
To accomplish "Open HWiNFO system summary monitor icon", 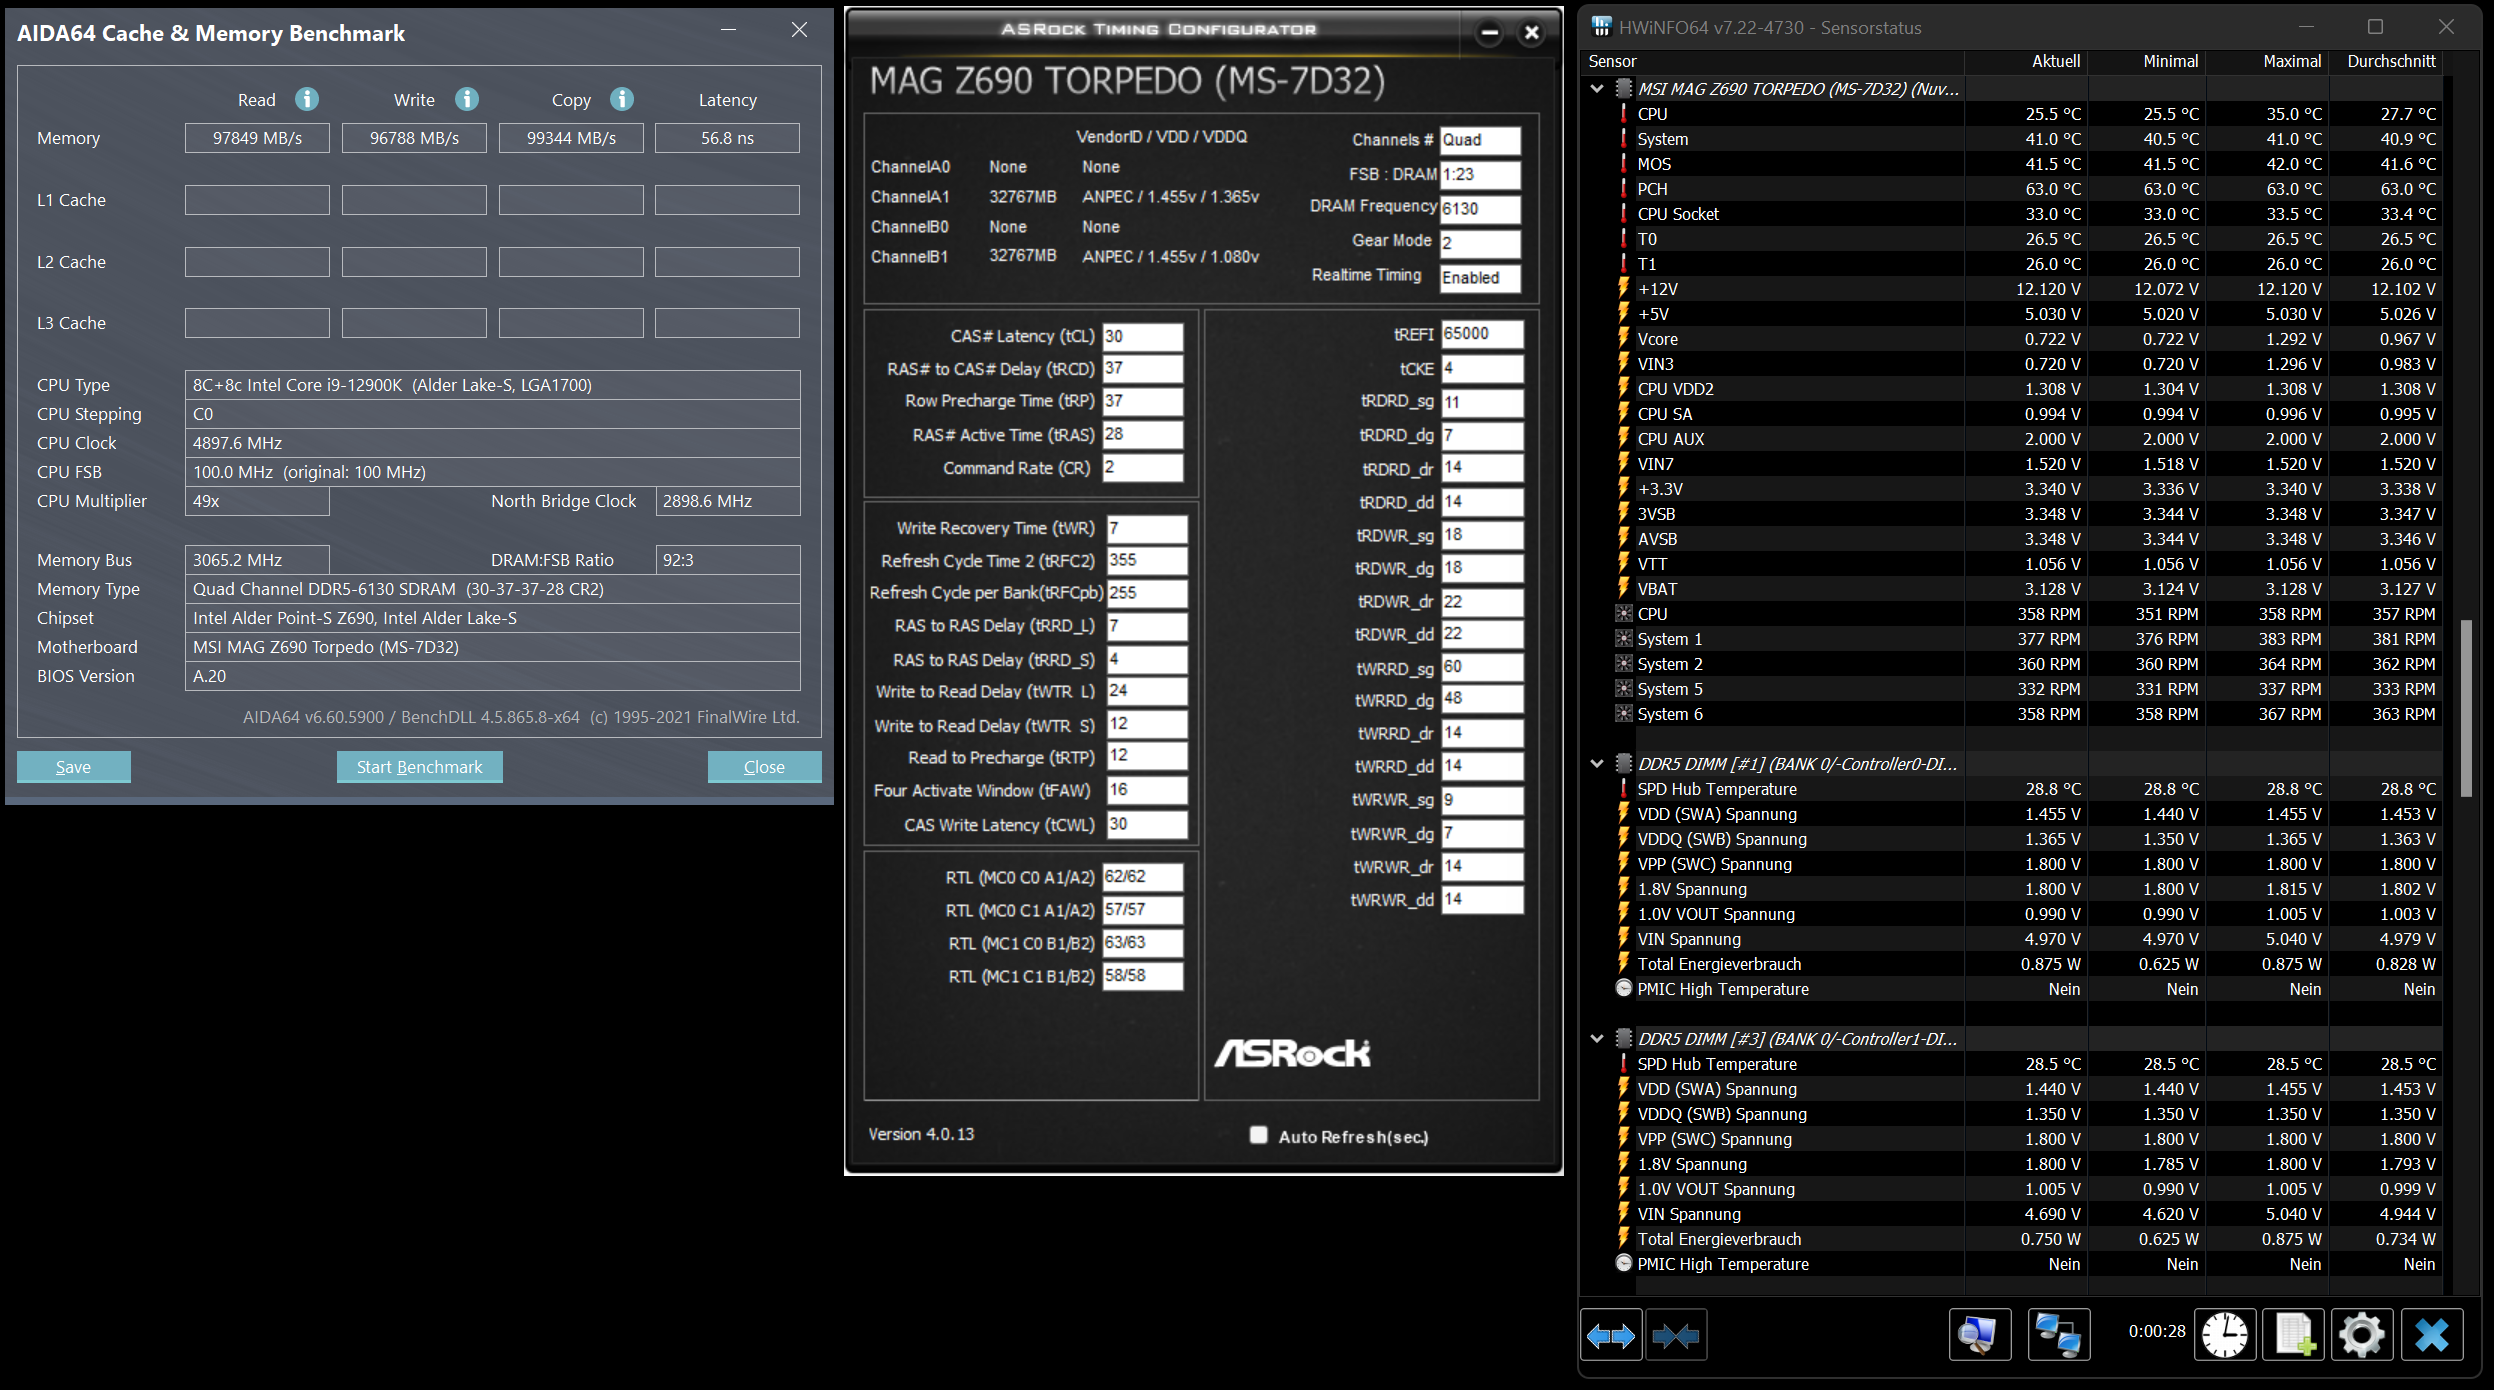I will pyautogui.click(x=1979, y=1335).
